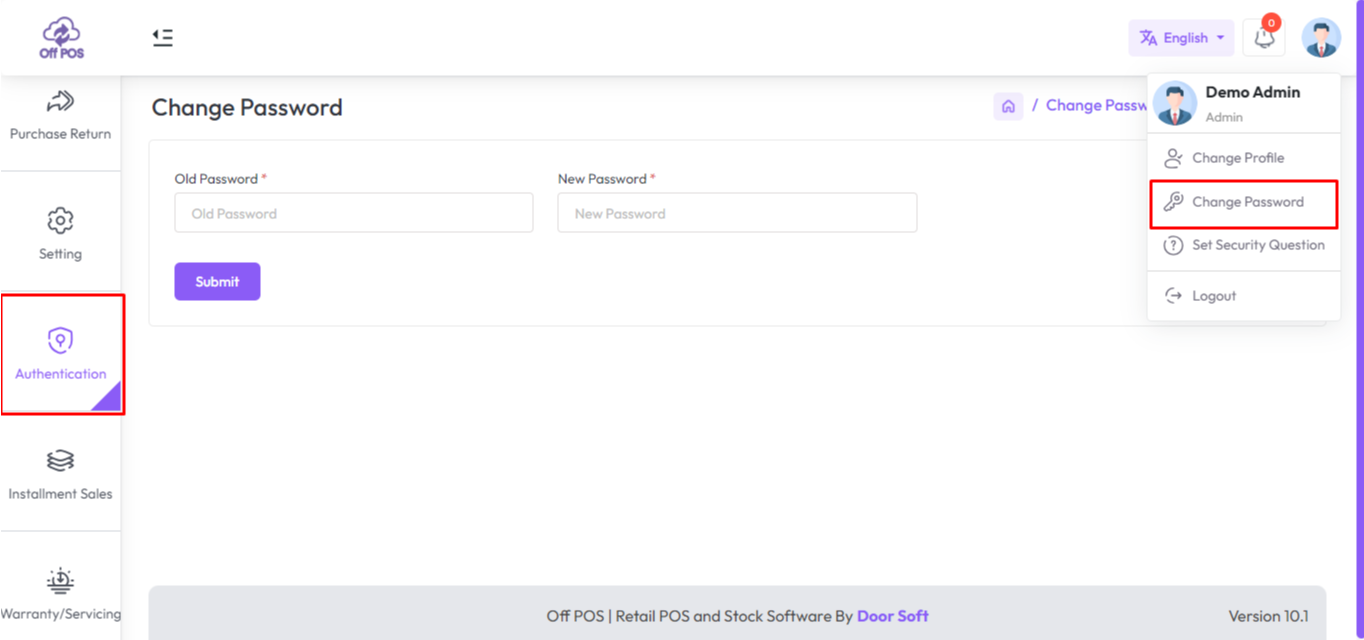1364x640 pixels.
Task: Collapse the sidebar with the menu toggle icon
Action: 162,38
